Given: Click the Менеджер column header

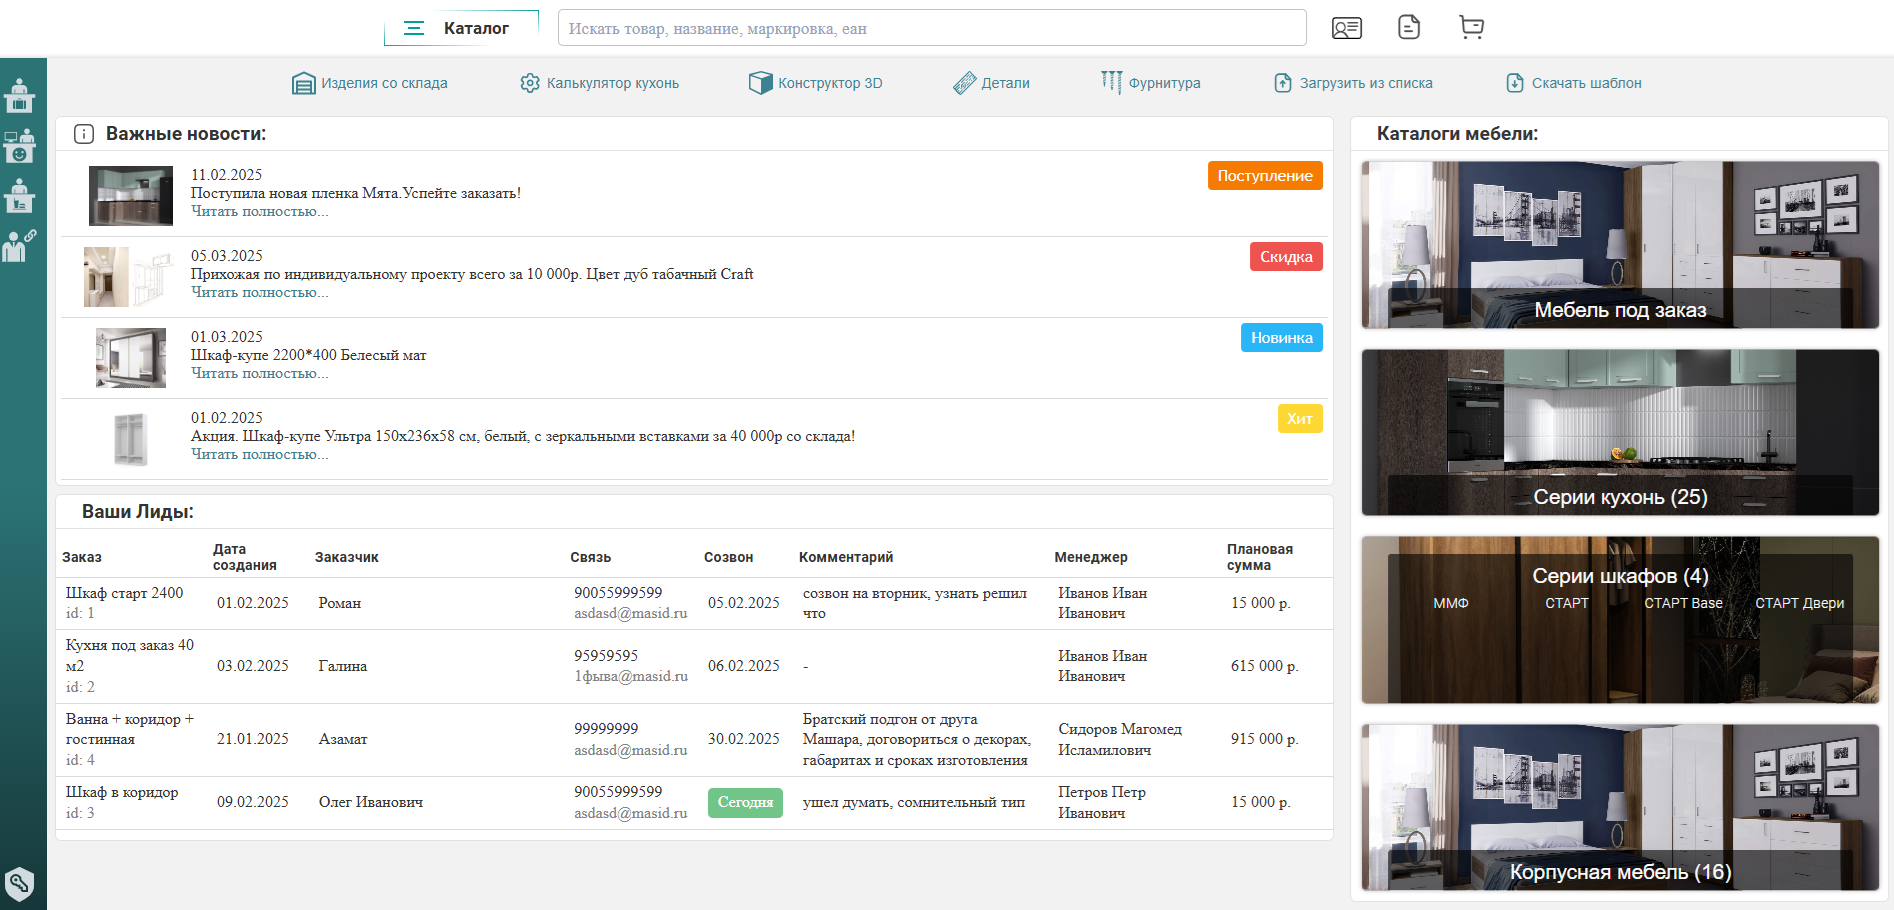Looking at the screenshot, I should 1091,557.
